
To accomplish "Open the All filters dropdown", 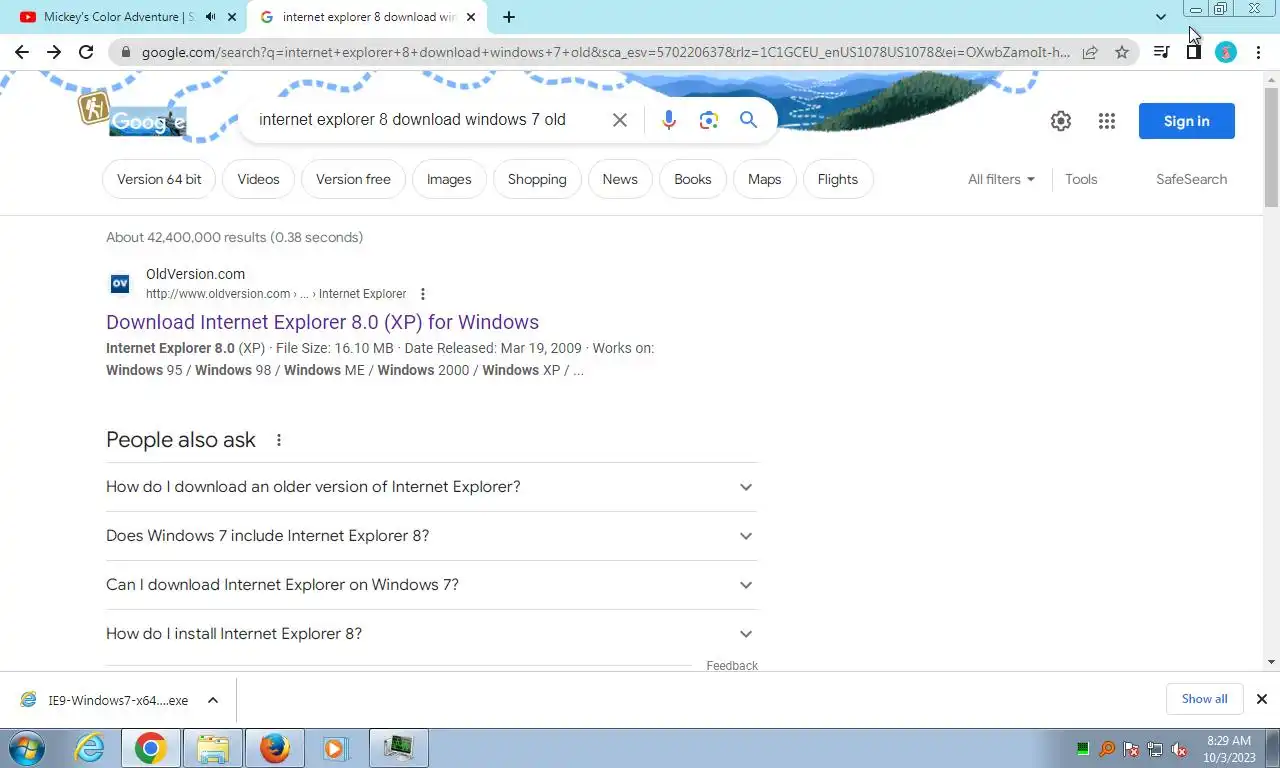I will [1001, 179].
